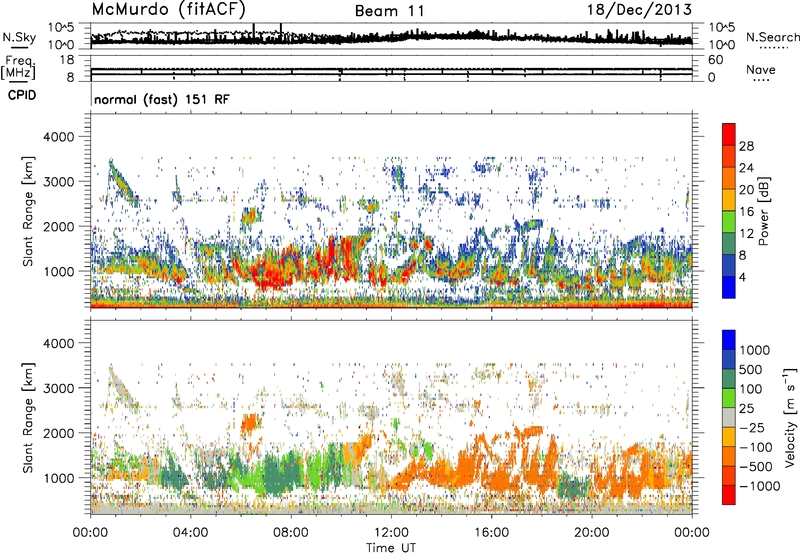The width and height of the screenshot is (800, 554).
Task: Click the '-1000' tick on Velocity color bar
Action: (760, 486)
